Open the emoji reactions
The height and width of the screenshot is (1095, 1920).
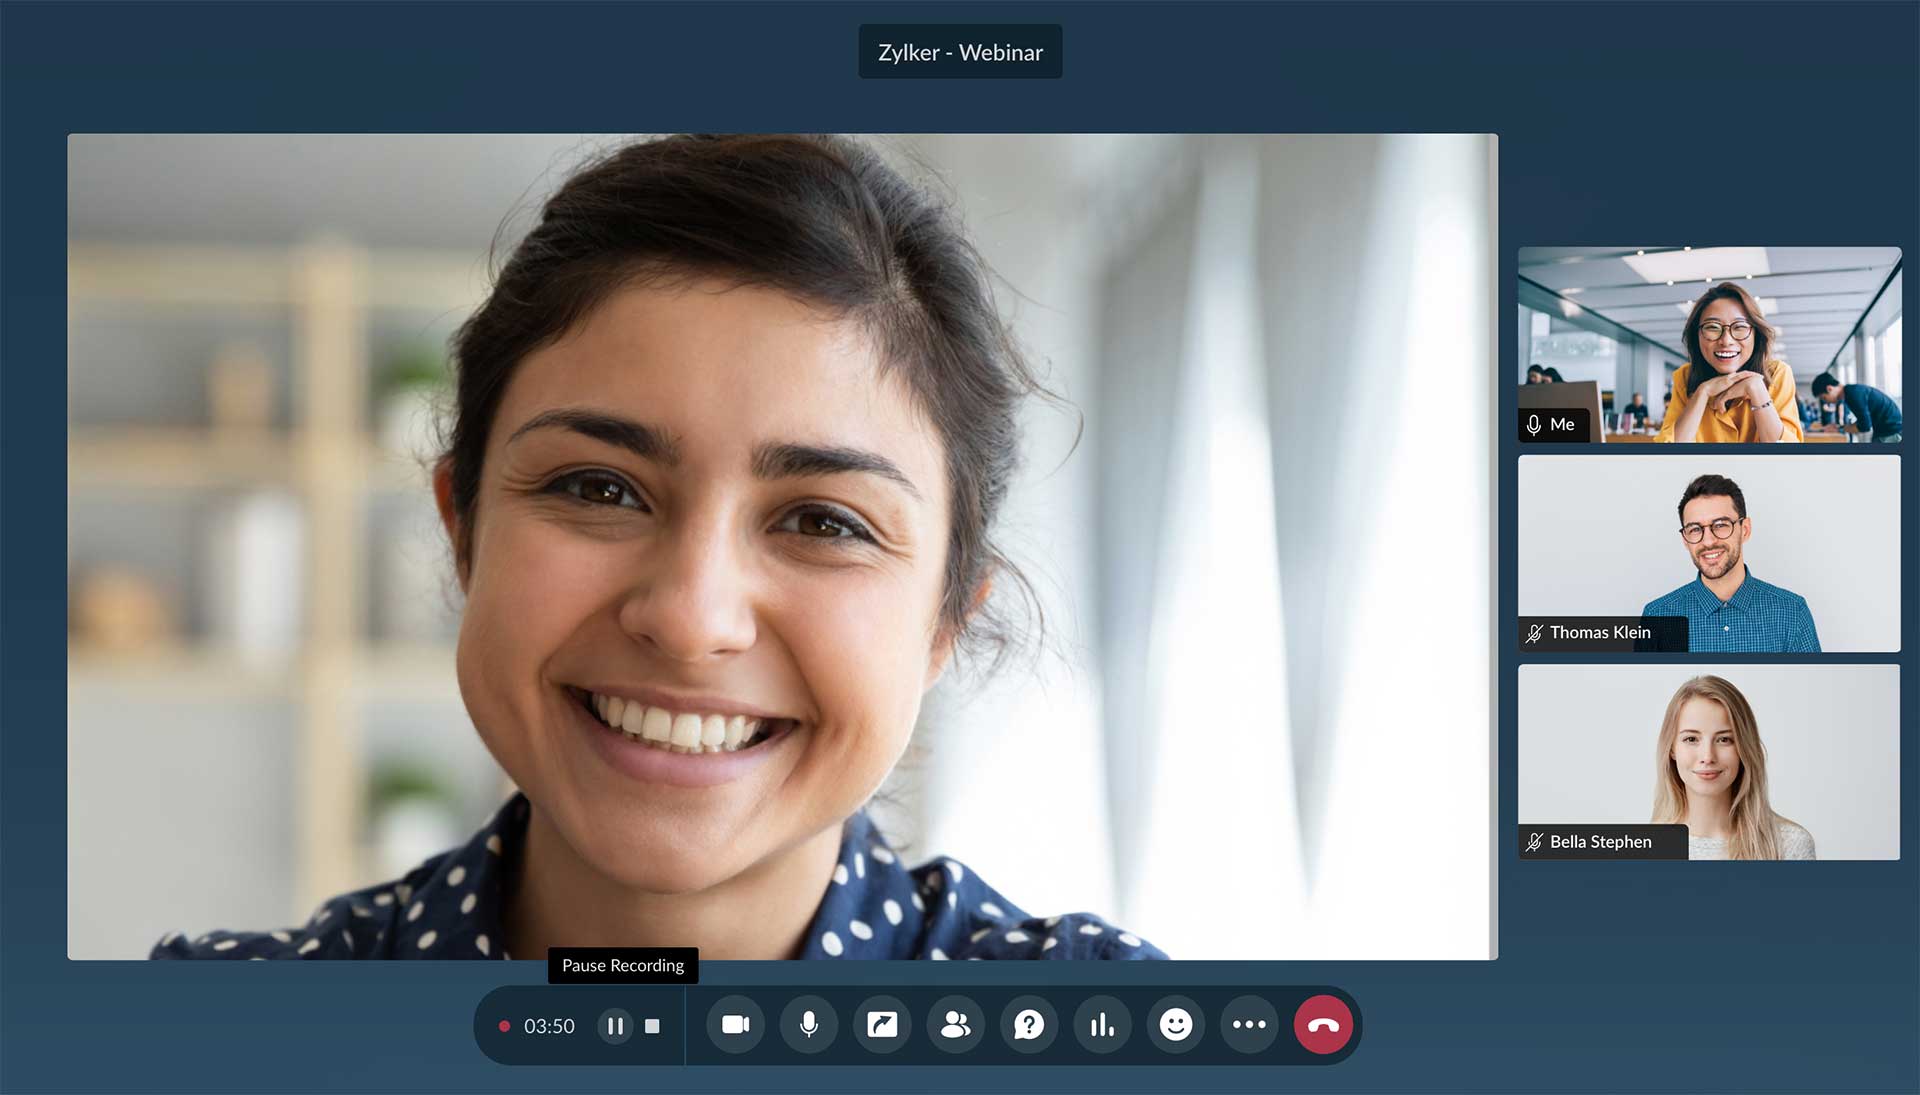(1176, 1025)
